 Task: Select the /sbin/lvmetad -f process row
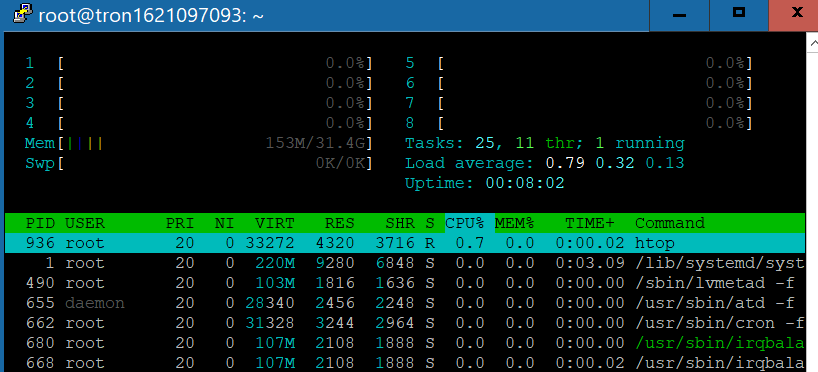(x=405, y=283)
